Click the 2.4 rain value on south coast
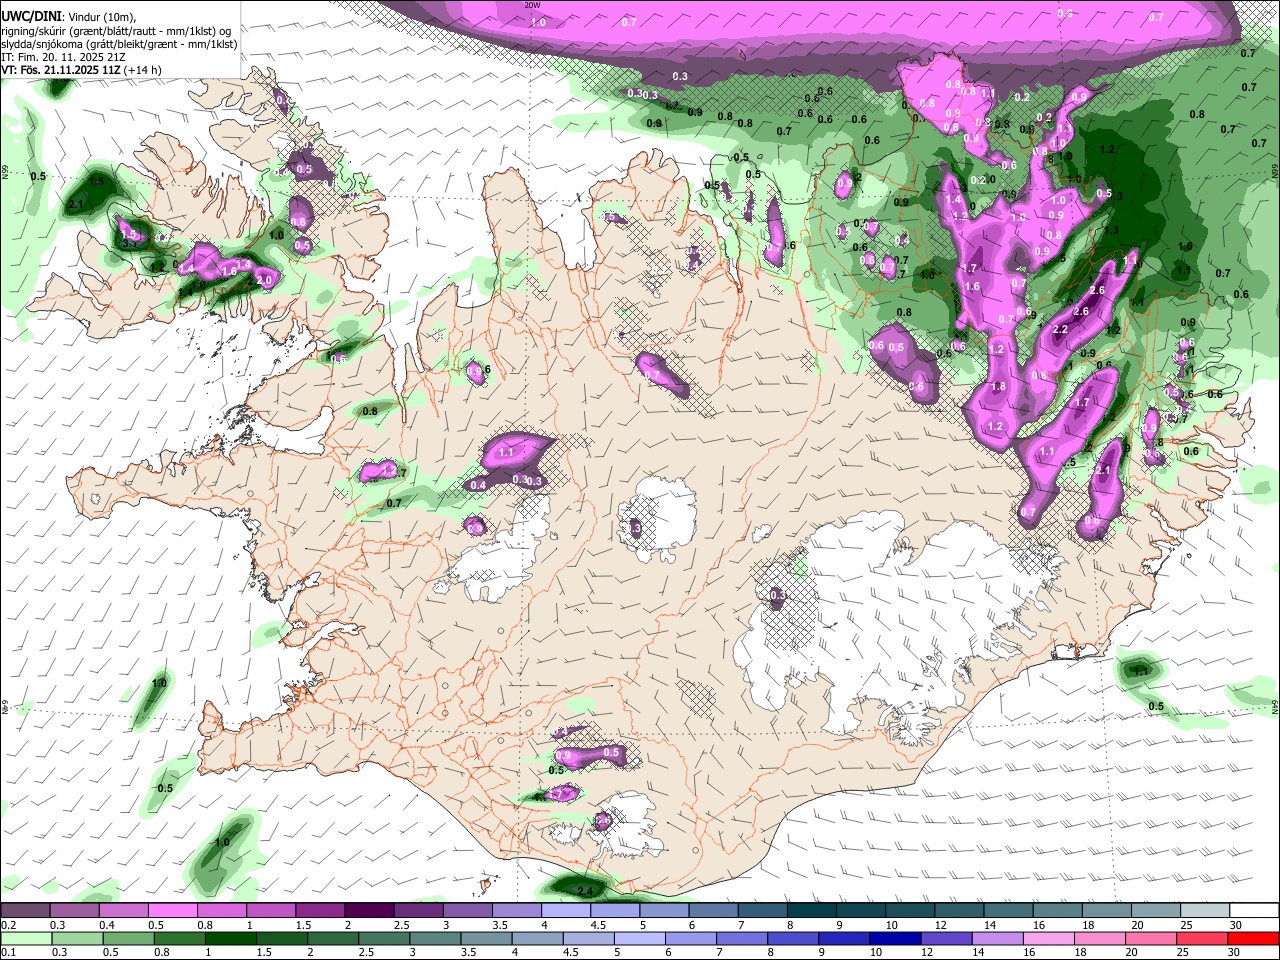The width and height of the screenshot is (1280, 960). pos(585,892)
